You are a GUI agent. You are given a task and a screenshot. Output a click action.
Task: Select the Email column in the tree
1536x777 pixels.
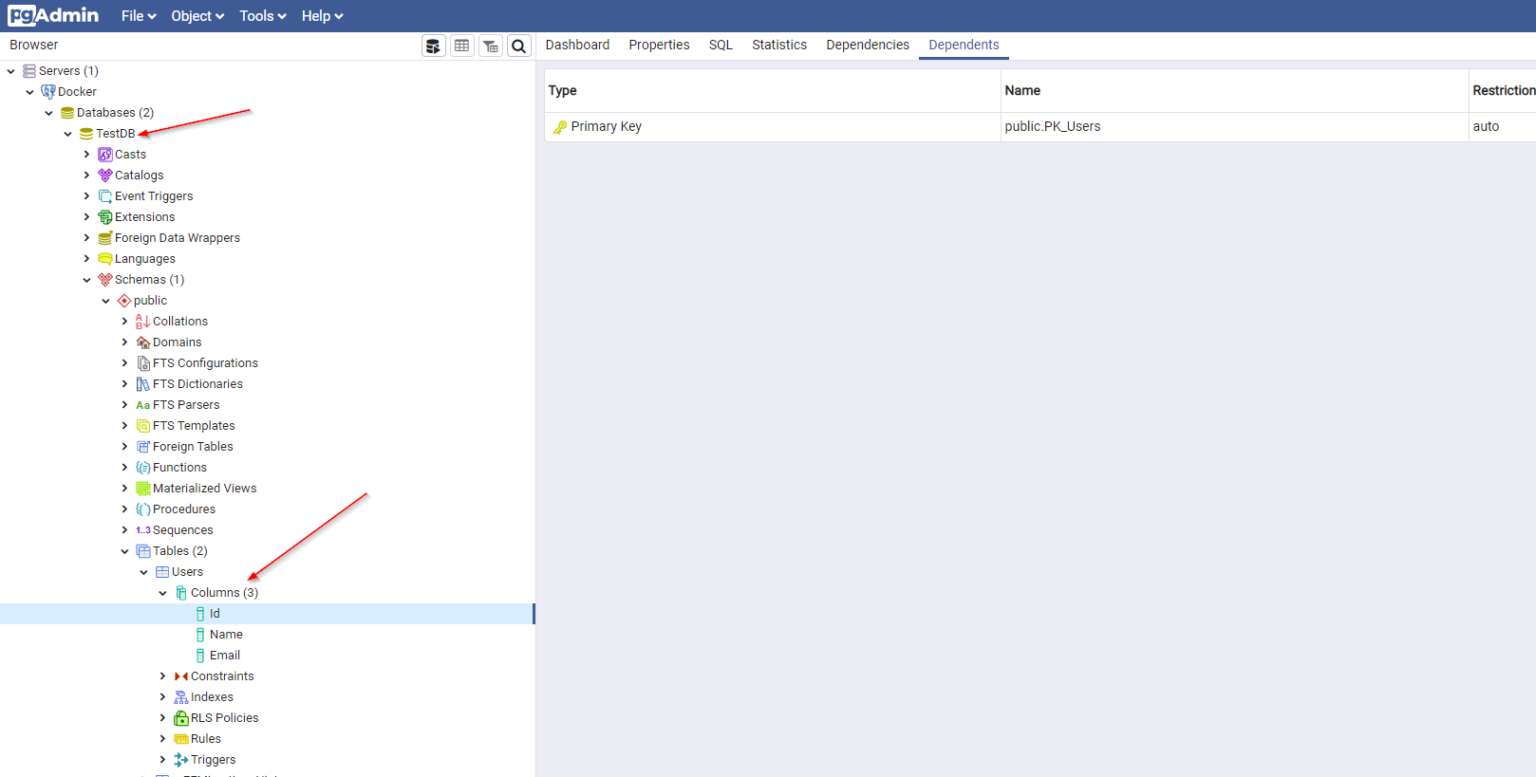pos(224,656)
